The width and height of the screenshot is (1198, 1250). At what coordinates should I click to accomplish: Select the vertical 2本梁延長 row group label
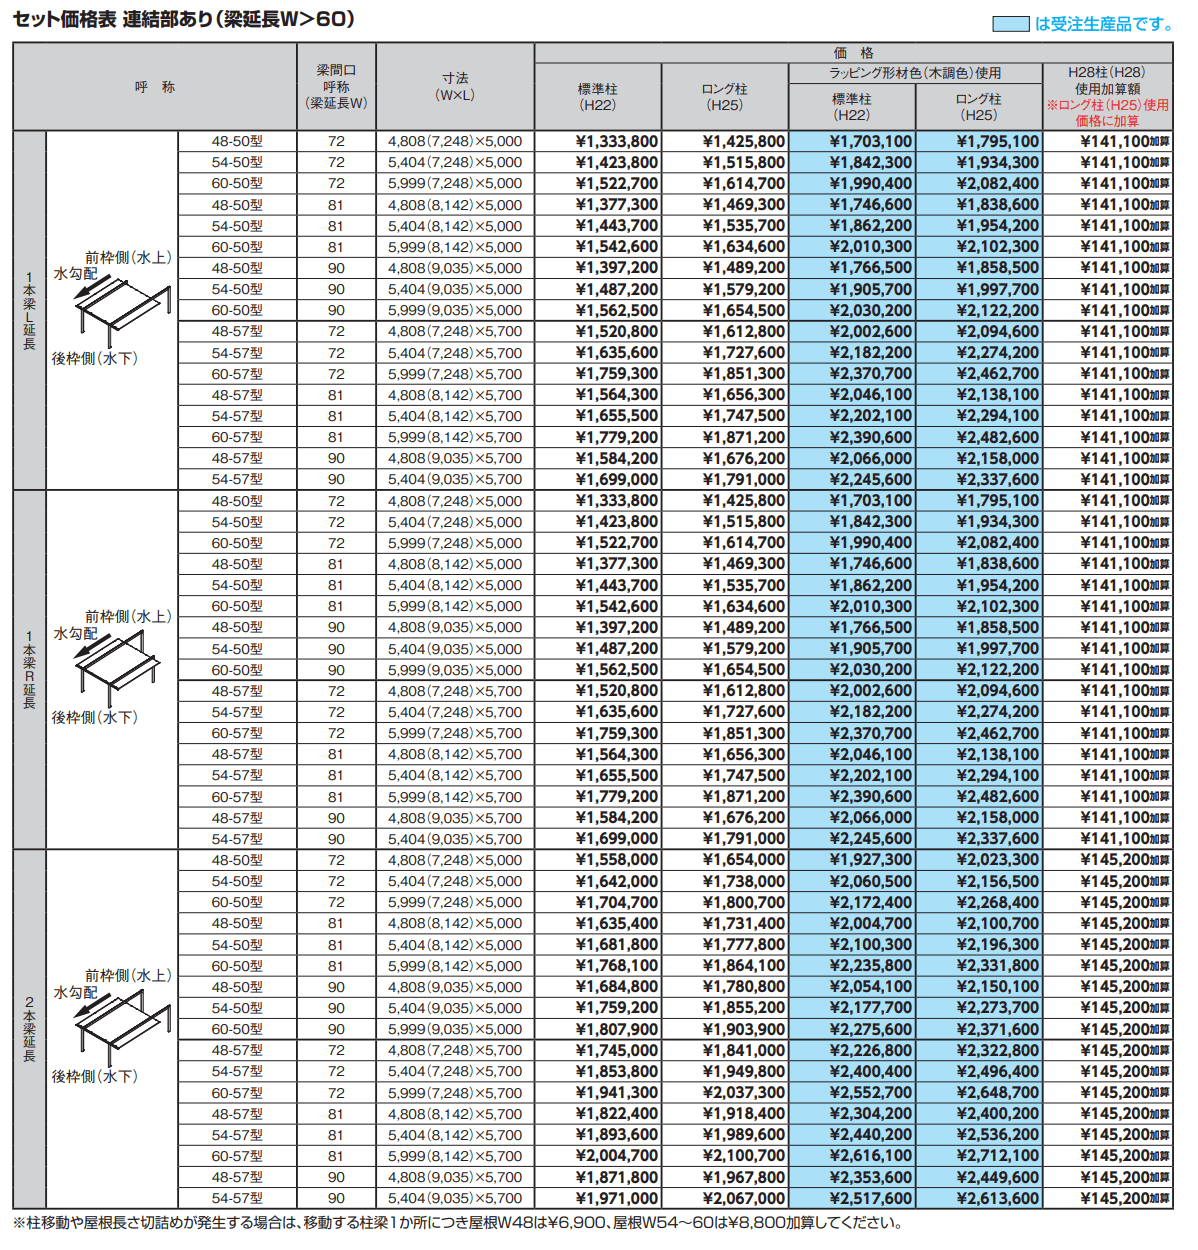pyautogui.click(x=29, y=1029)
